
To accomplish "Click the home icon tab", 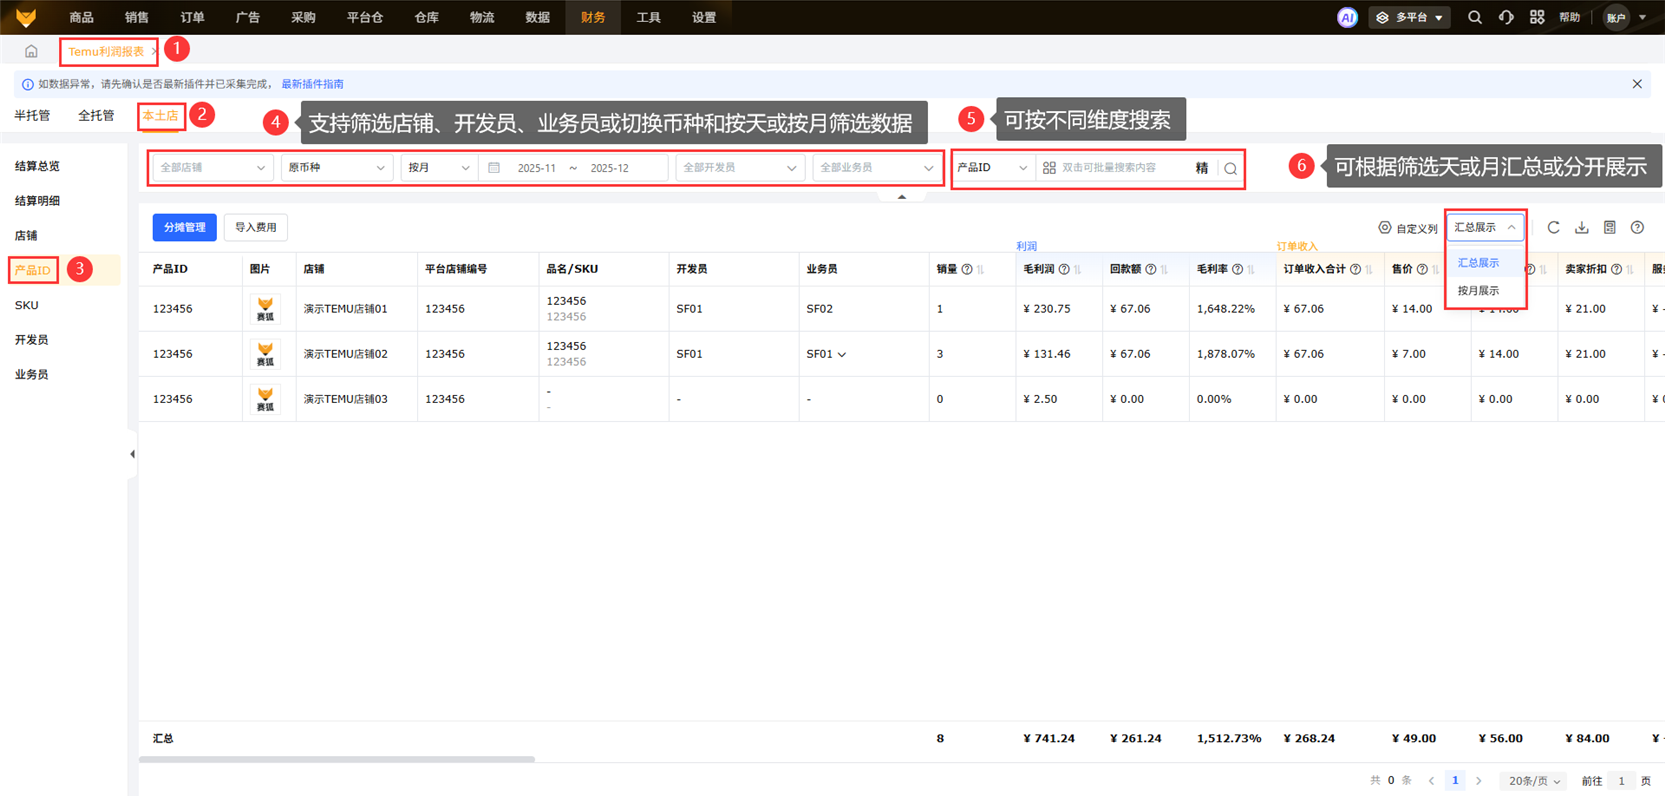I will point(31,51).
